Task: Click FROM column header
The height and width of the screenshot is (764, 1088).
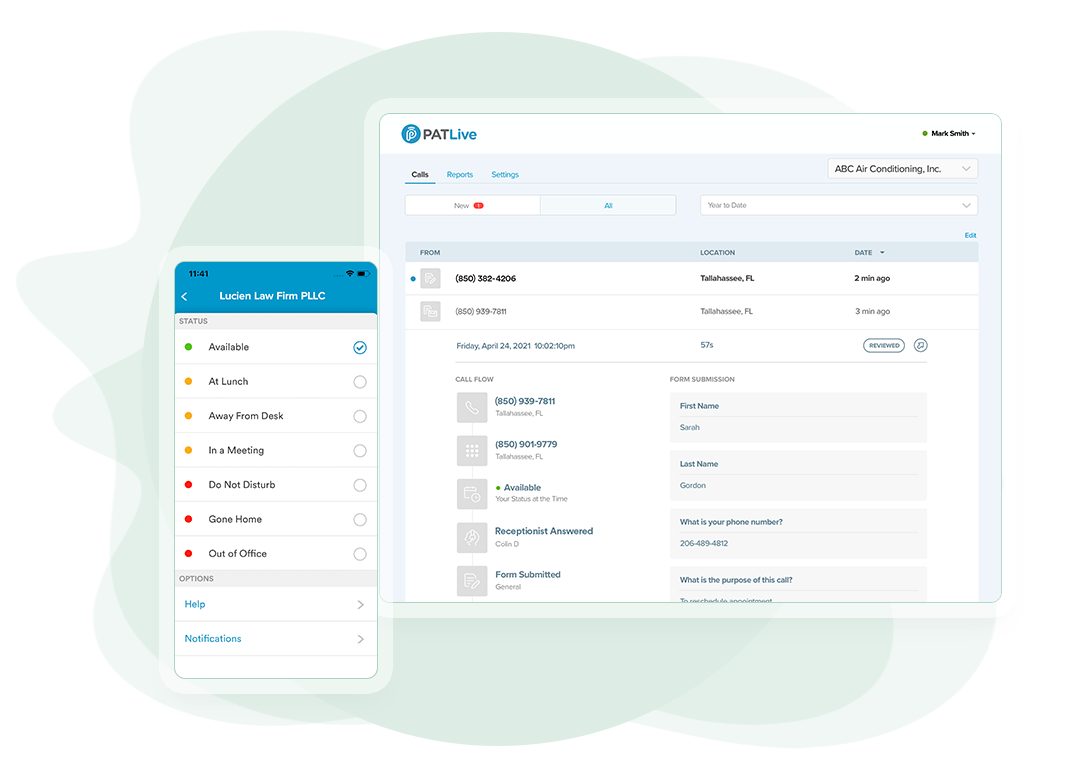Action: (x=430, y=253)
